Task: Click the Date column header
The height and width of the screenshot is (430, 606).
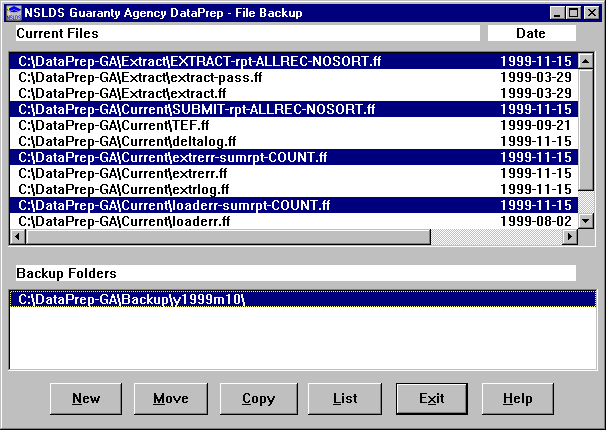Action: tap(531, 33)
